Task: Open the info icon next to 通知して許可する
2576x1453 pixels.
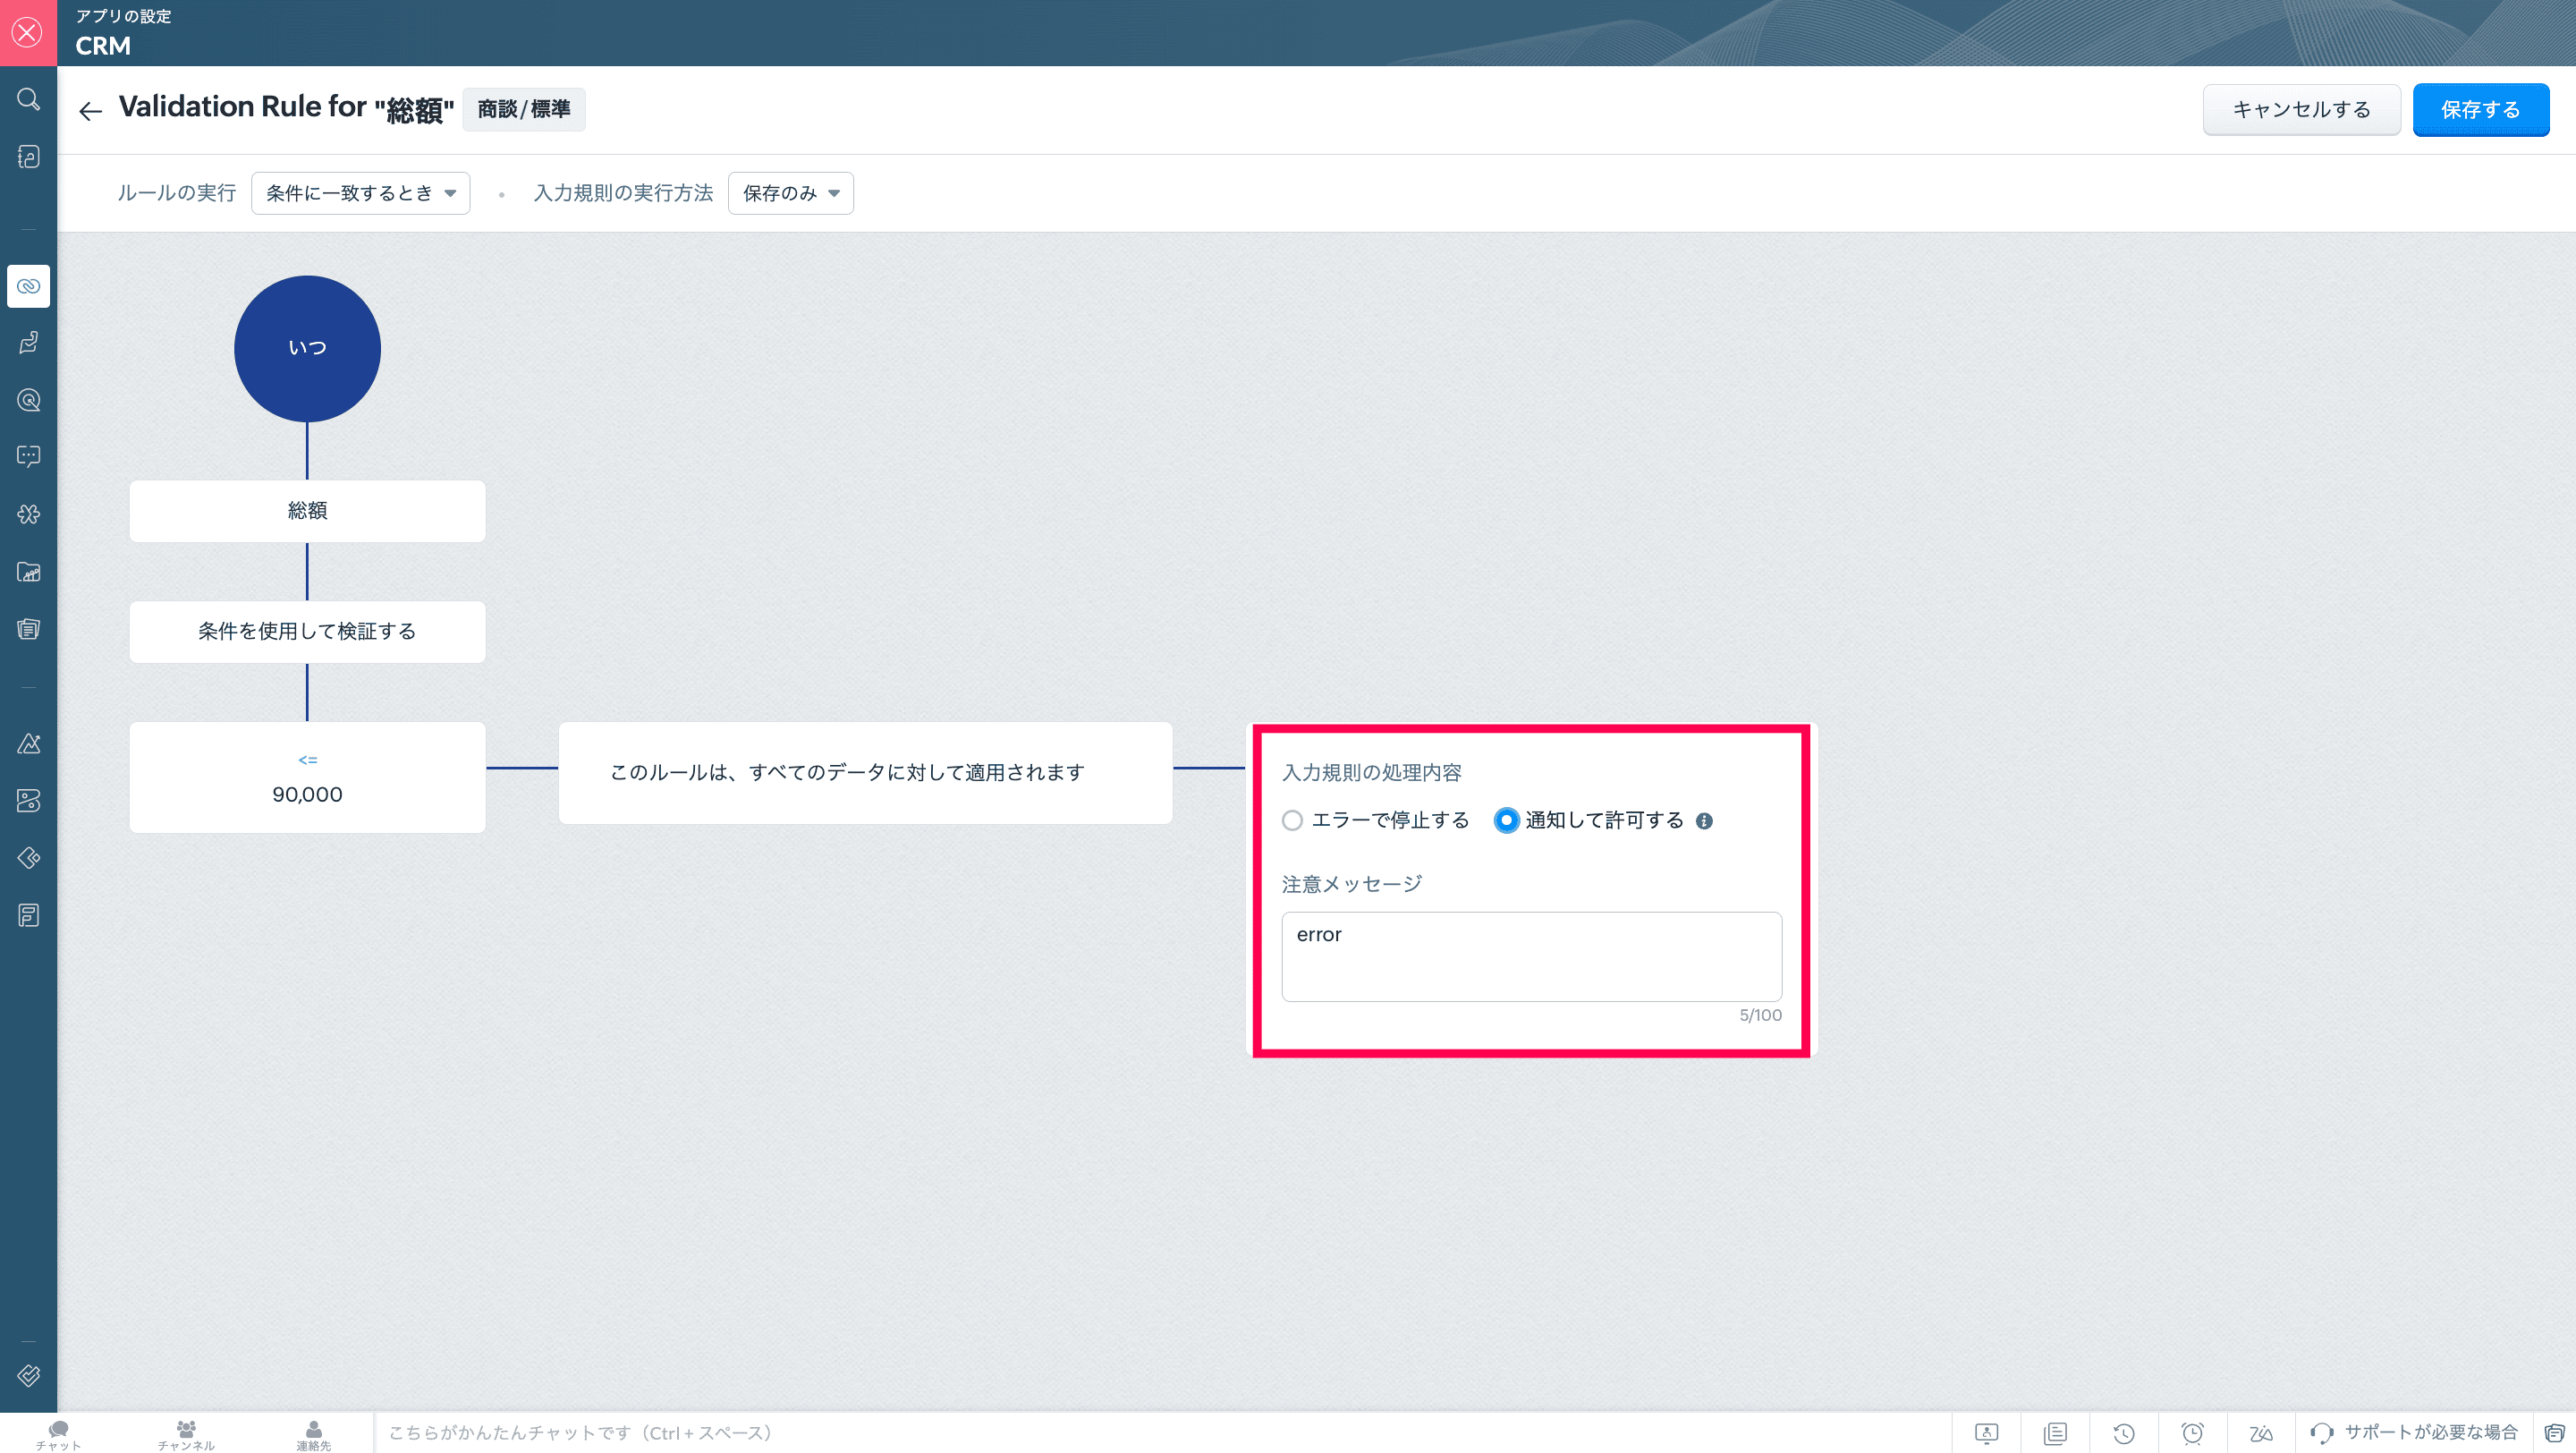Action: coord(1704,821)
